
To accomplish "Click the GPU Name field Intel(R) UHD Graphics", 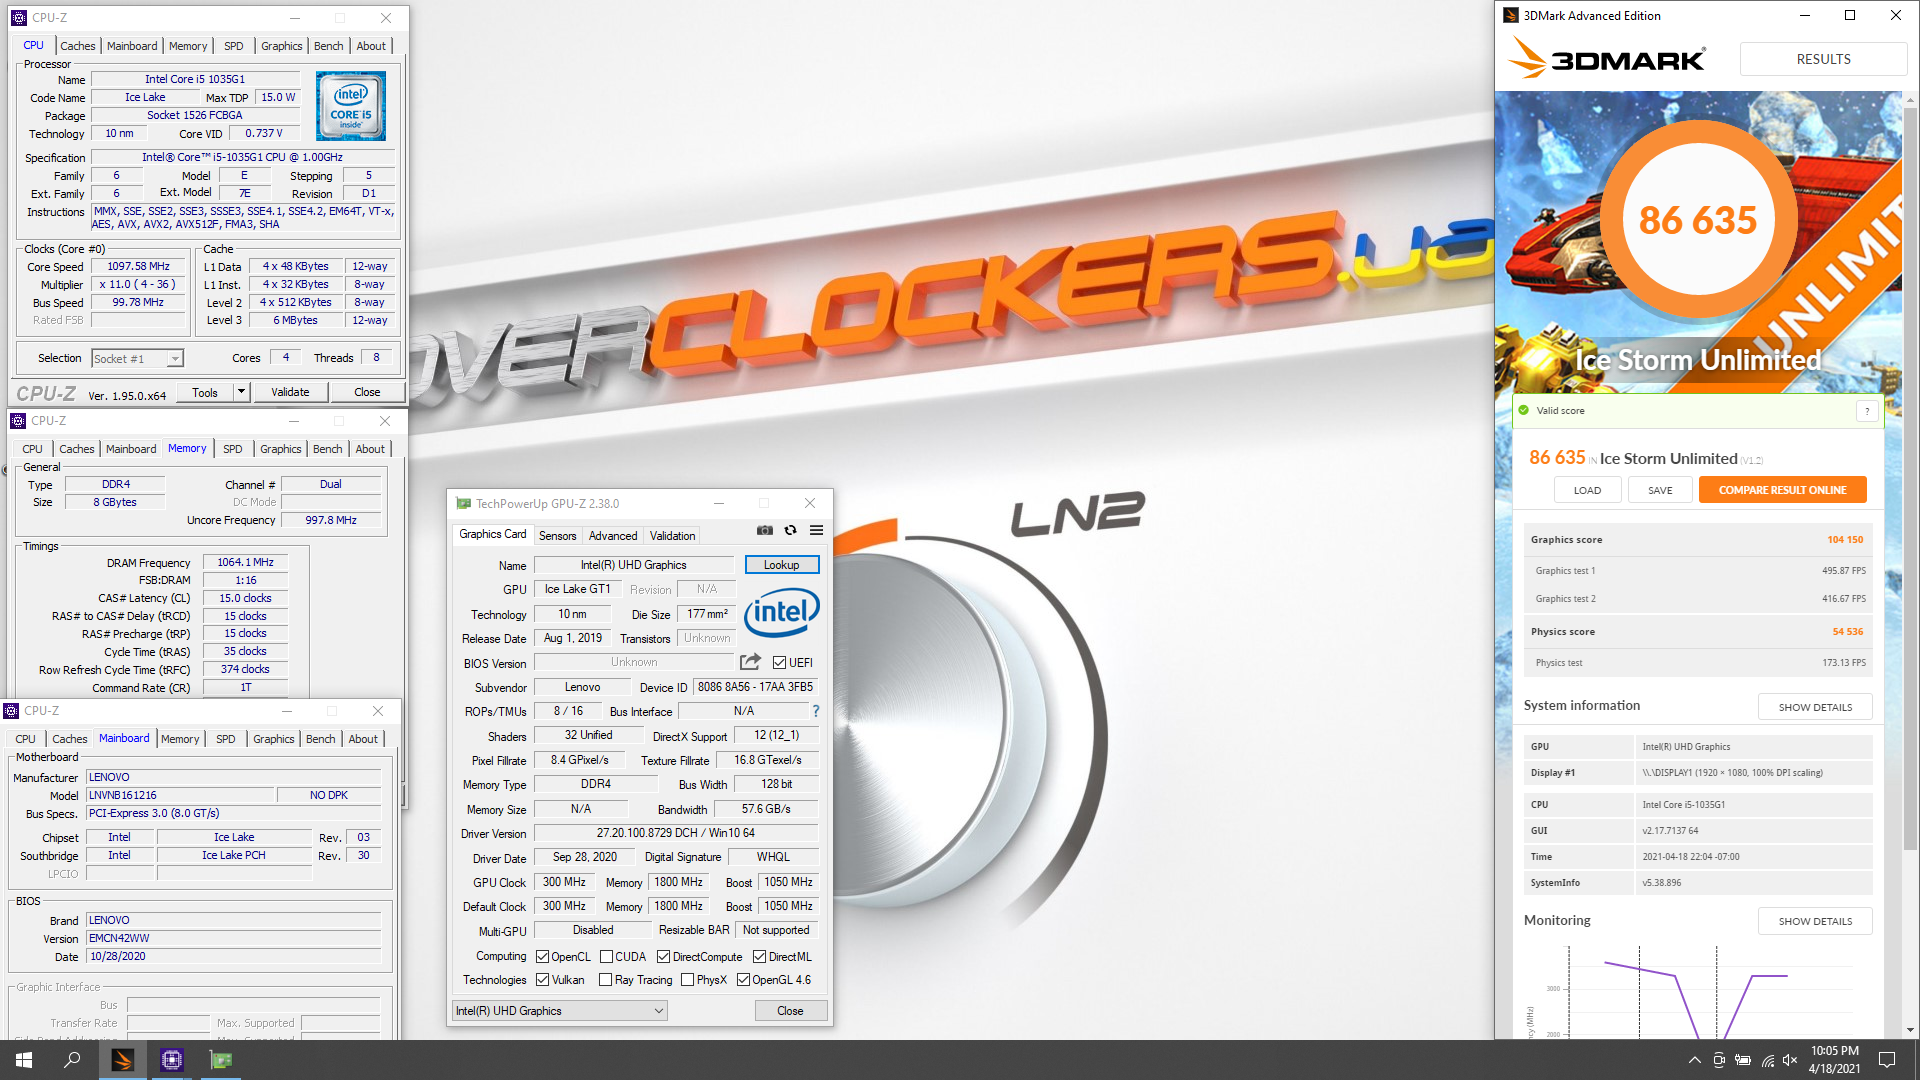I will [x=633, y=565].
